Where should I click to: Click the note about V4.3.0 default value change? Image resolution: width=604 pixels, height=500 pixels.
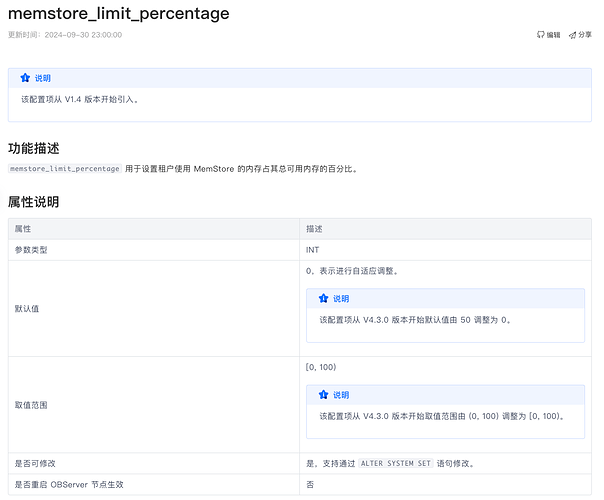pos(415,320)
